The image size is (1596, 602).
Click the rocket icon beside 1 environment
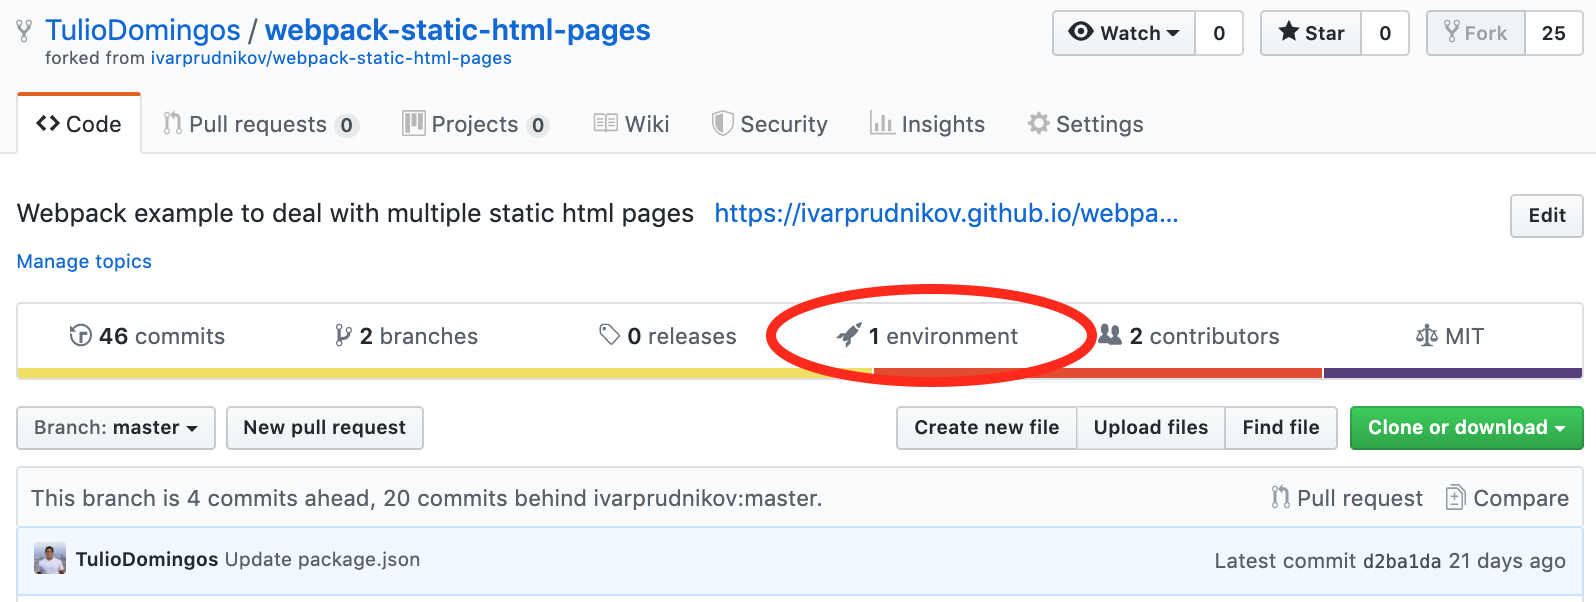click(848, 335)
